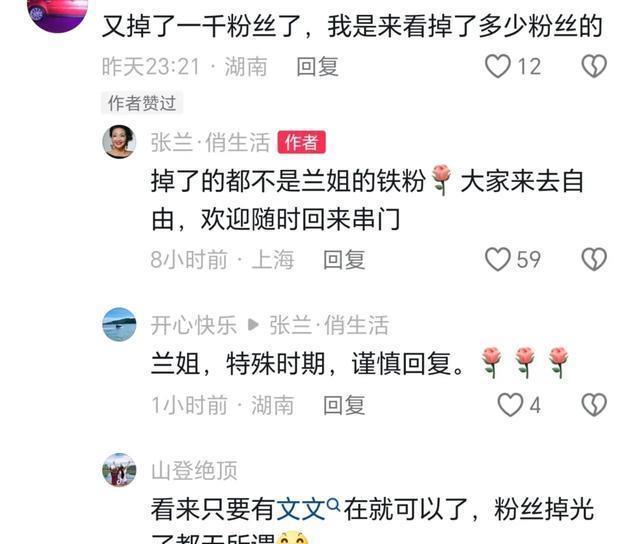Open replied-to user 张兰·俏生活 after arrow
Viewport: 640px width, 544px height.
coord(329,325)
